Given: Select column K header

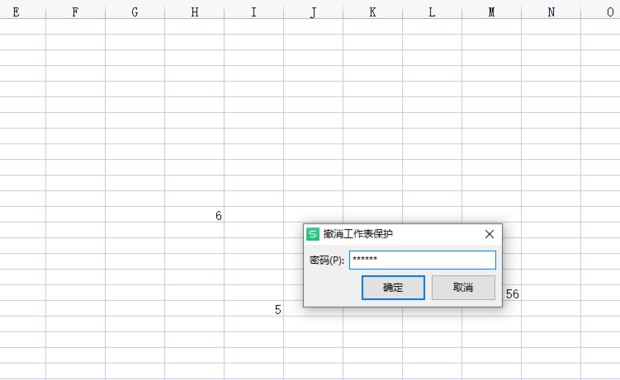Looking at the screenshot, I should tap(373, 12).
